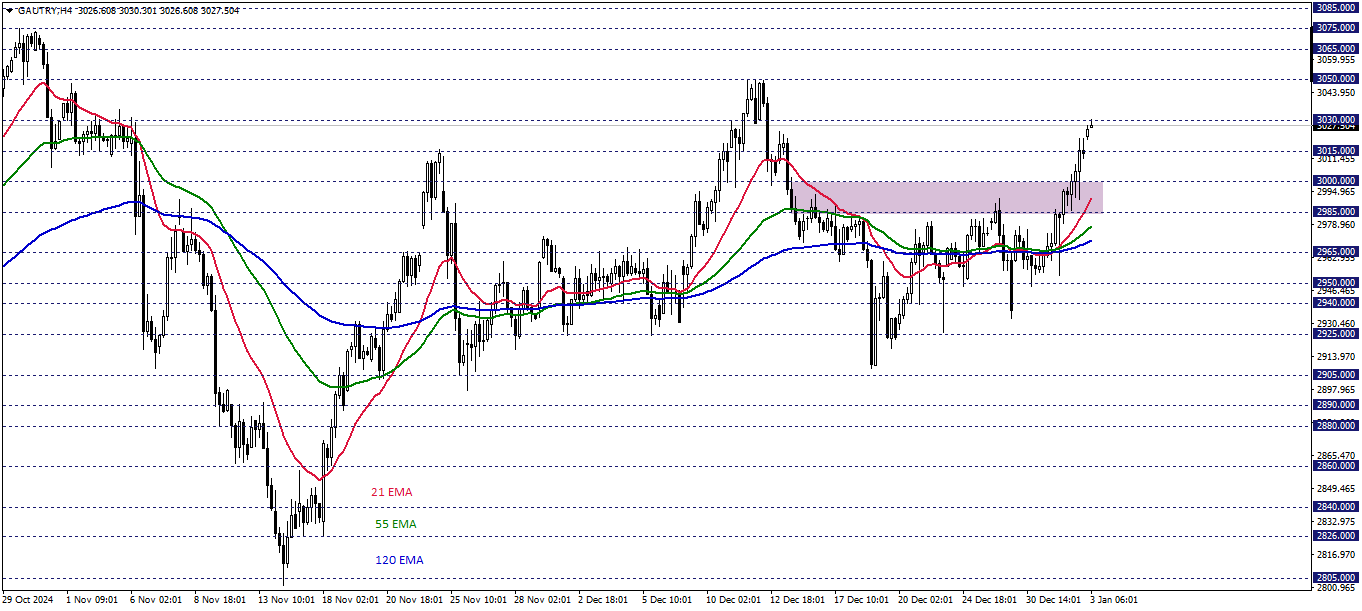Click the 2880.000 price level label

[x=1335, y=426]
